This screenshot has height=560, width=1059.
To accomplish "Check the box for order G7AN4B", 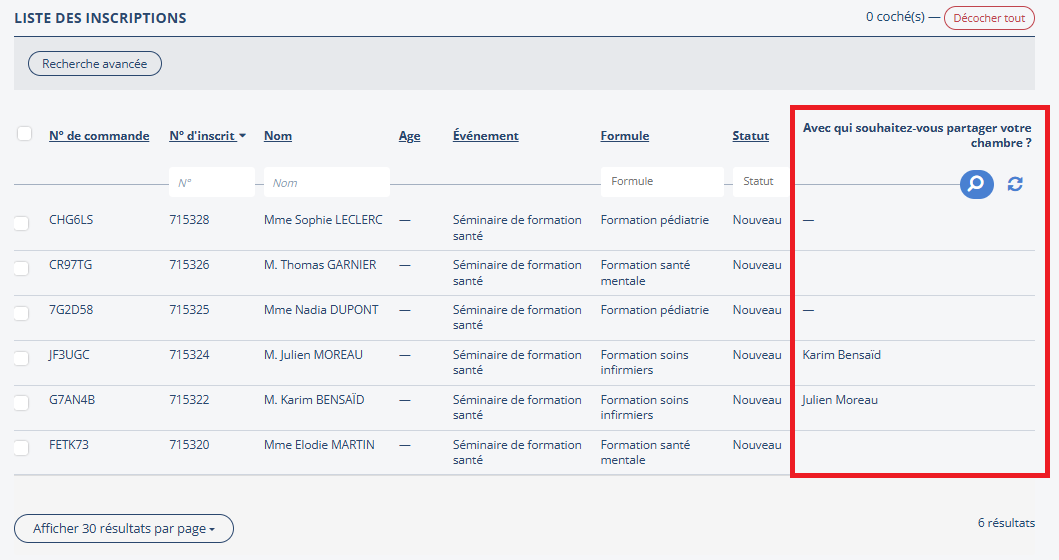I will point(22,403).
